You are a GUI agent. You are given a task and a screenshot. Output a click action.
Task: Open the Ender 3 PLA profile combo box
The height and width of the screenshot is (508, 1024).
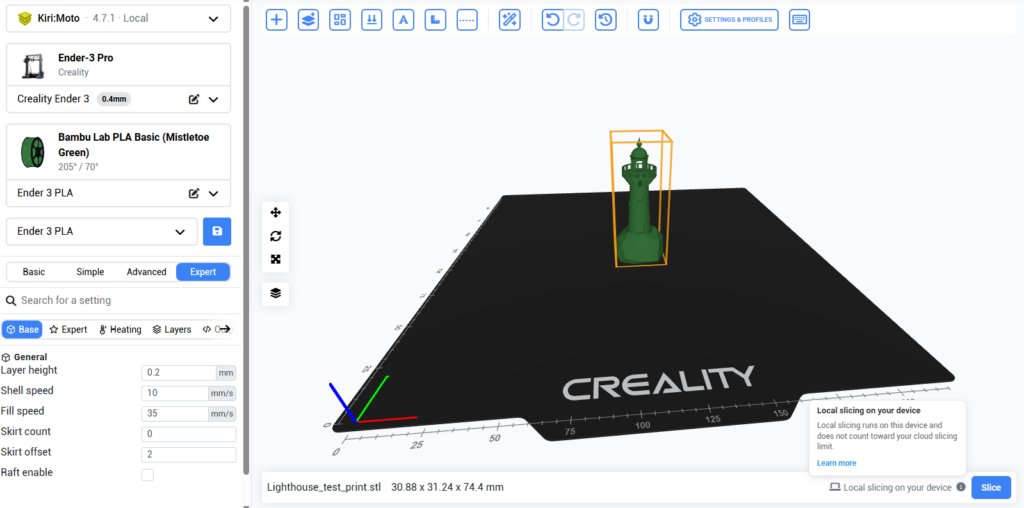pyautogui.click(x=102, y=232)
